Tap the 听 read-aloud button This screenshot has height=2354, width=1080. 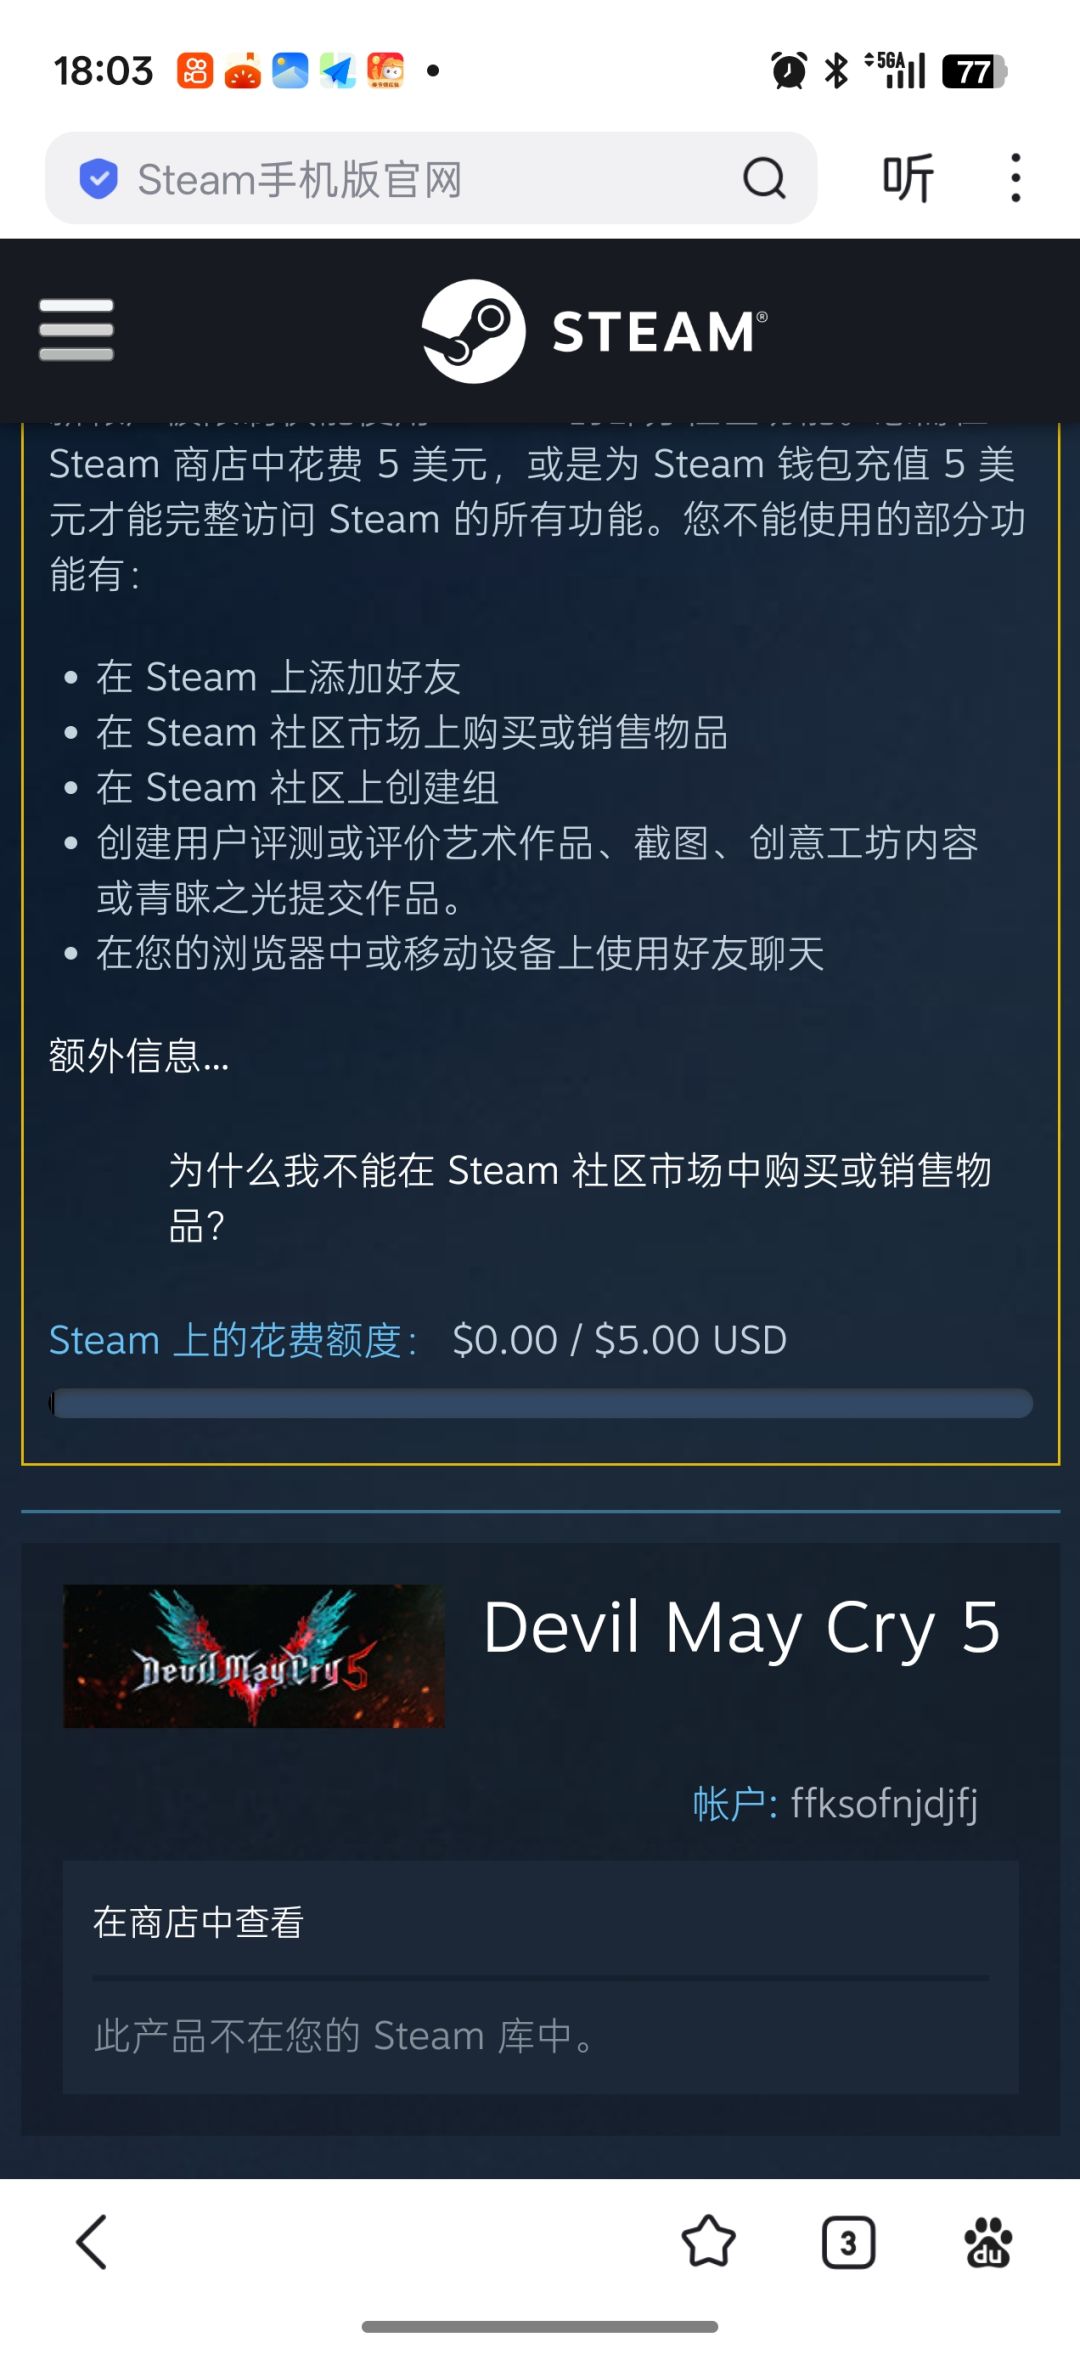[x=908, y=179]
